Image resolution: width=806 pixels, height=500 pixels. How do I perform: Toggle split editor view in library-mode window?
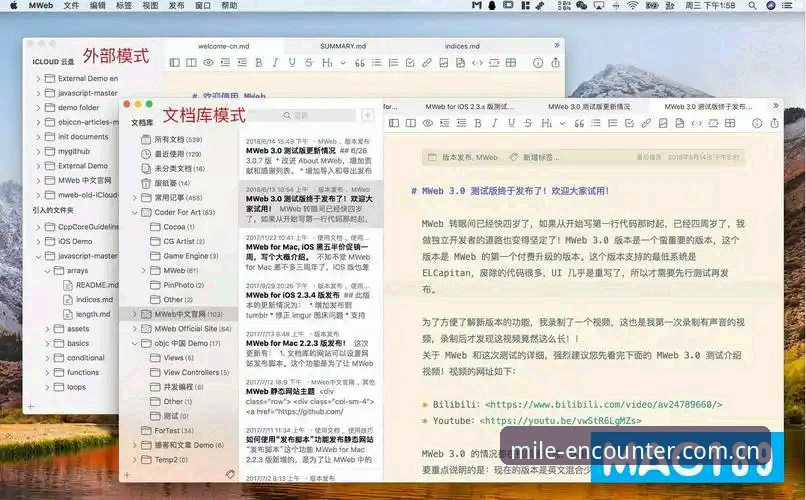pyautogui.click(x=411, y=123)
